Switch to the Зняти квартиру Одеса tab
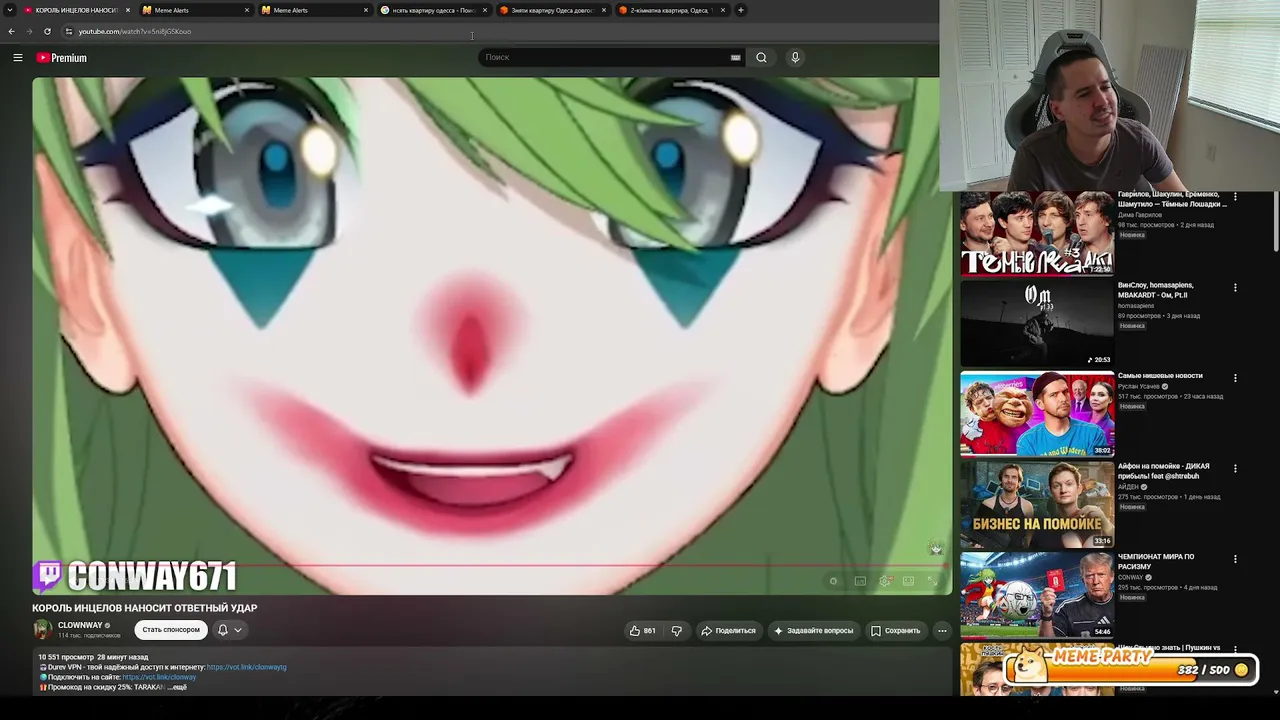The height and width of the screenshot is (720, 1280). coord(552,10)
